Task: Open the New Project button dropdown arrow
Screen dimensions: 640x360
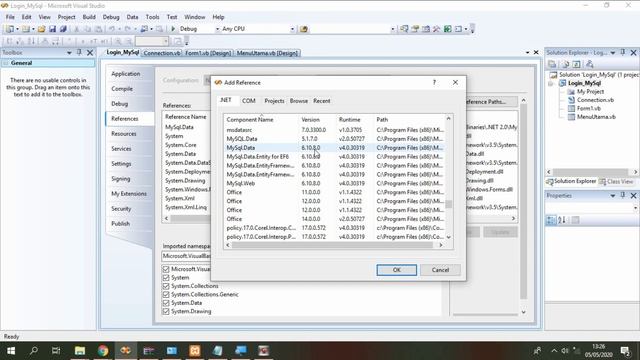Action: coord(17,29)
